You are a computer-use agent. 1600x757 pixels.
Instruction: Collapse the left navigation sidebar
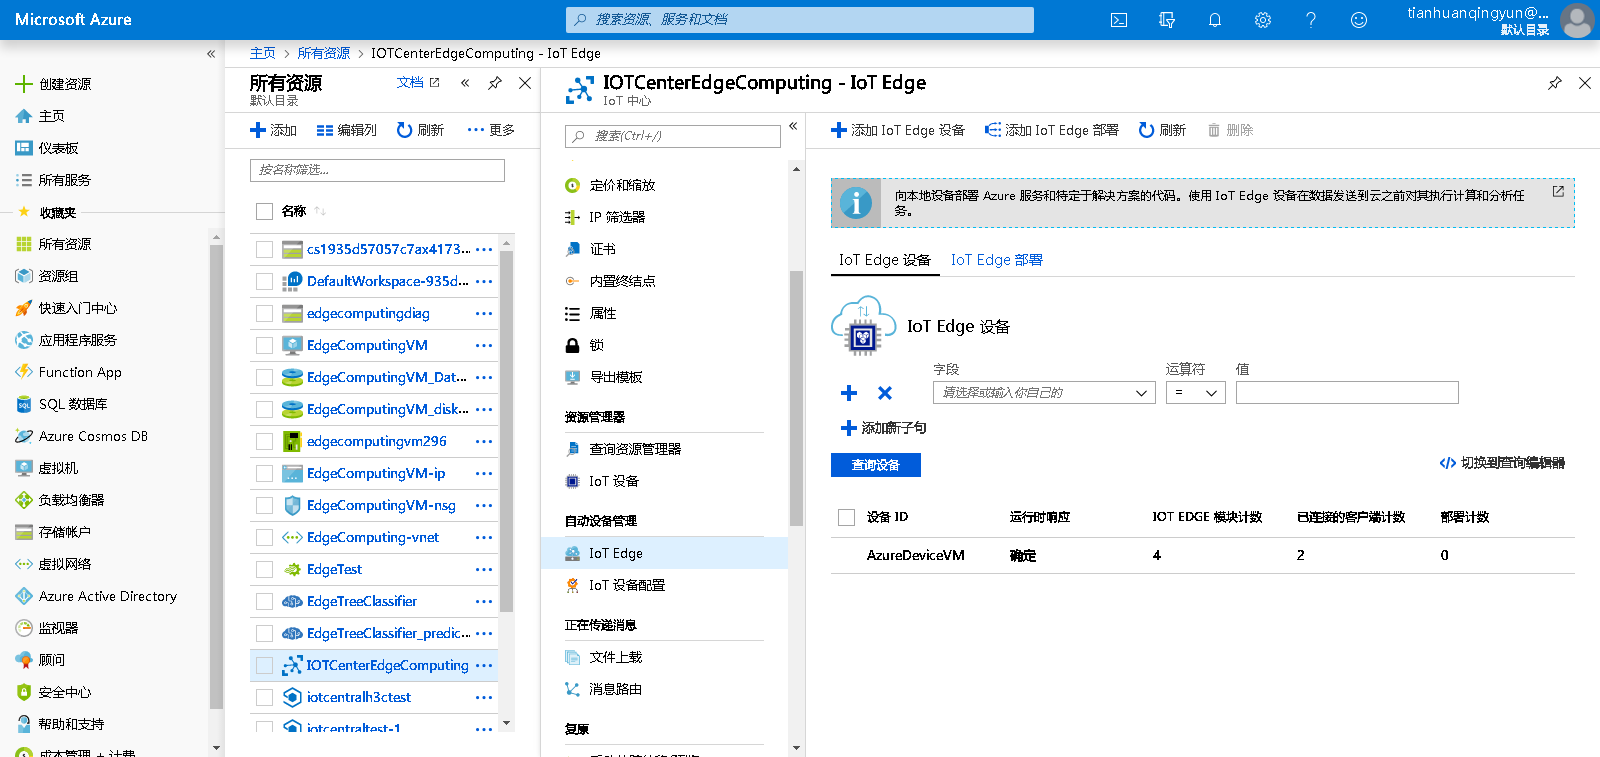coord(211,54)
